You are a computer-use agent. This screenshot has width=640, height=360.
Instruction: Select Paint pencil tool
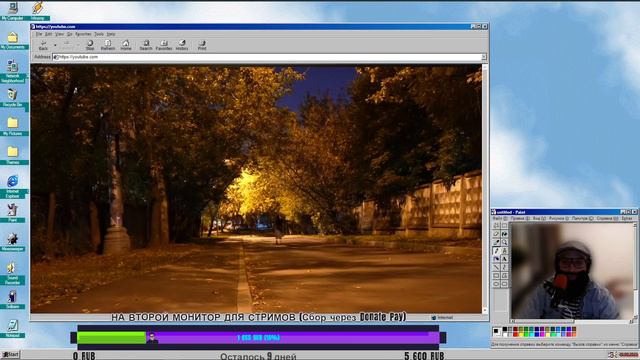tap(496, 251)
